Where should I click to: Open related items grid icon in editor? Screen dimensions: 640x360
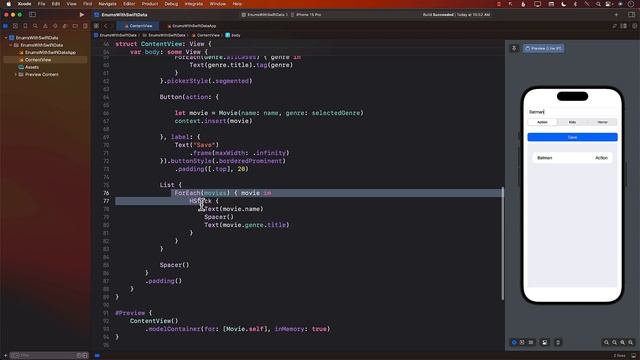tap(96, 26)
